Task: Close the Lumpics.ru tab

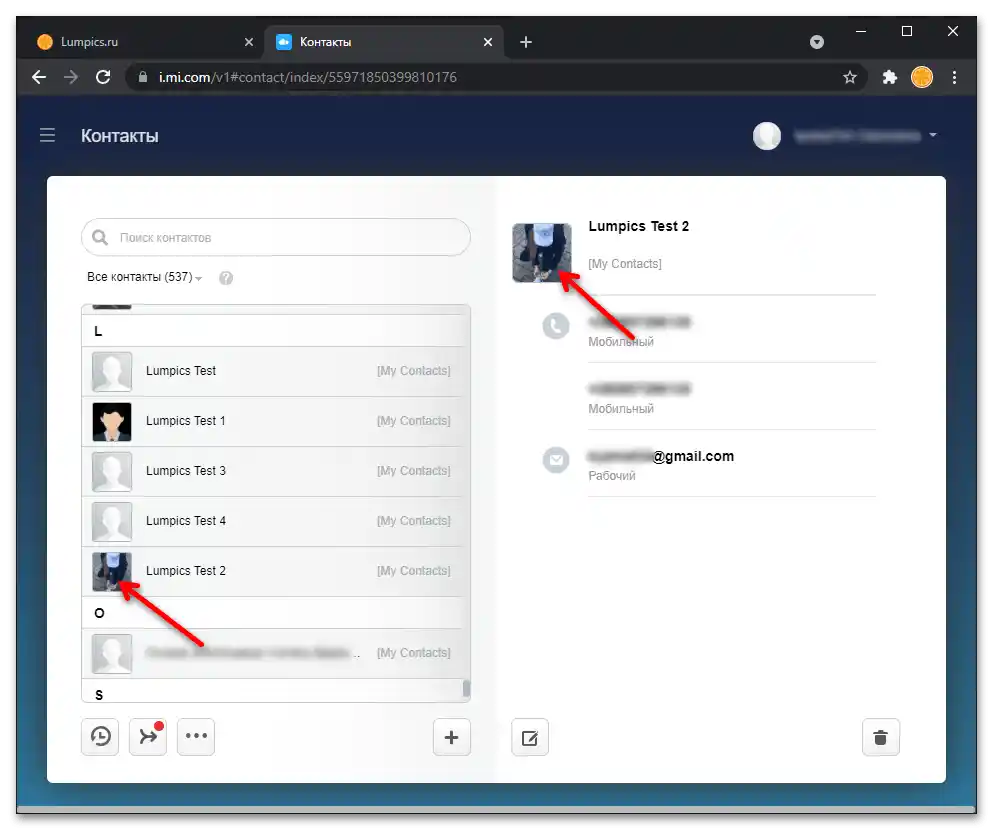Action: [x=249, y=42]
